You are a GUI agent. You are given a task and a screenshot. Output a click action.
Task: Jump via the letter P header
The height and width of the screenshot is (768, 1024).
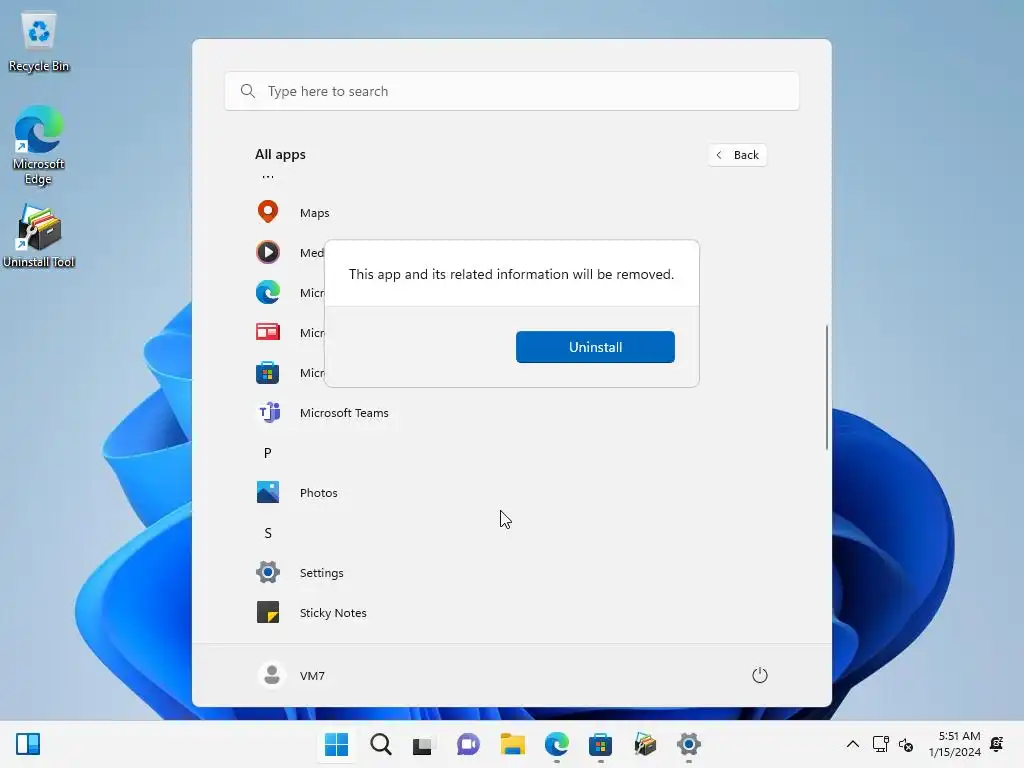click(268, 453)
